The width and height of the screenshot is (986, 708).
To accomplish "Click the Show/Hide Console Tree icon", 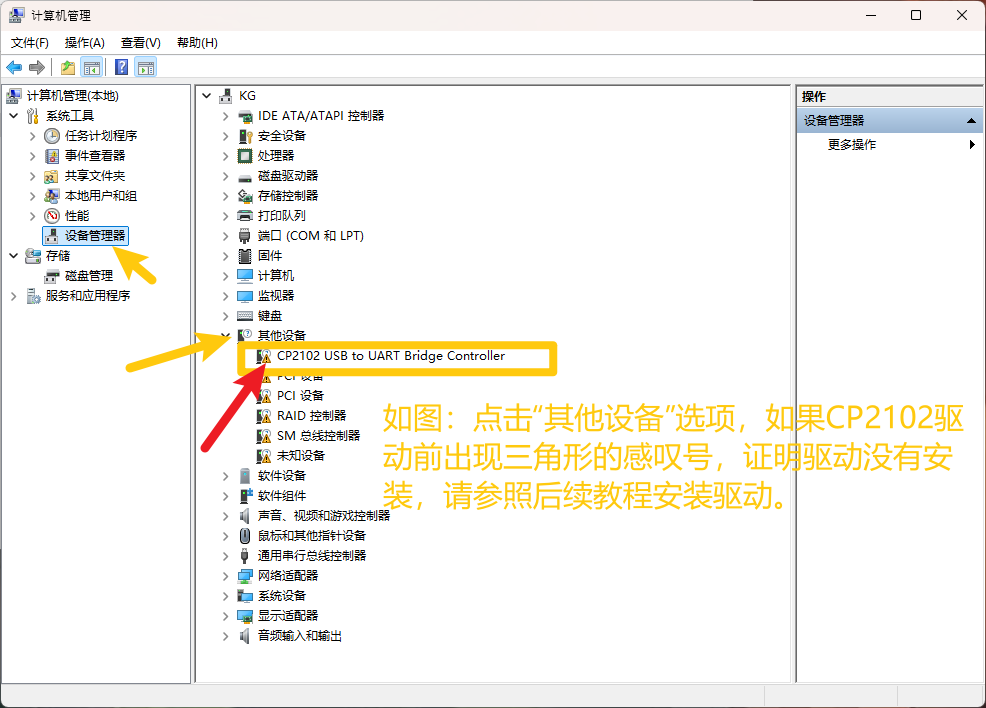I will (x=92, y=67).
